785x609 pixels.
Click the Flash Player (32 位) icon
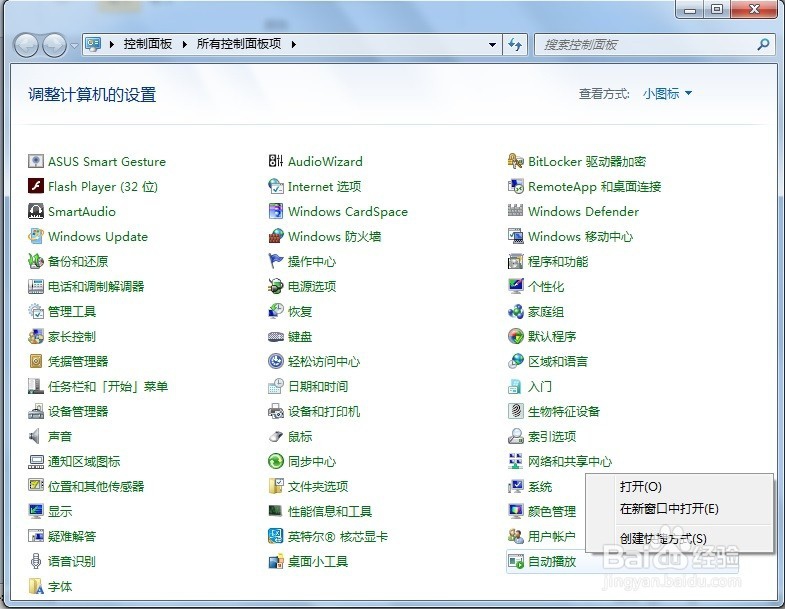(36, 186)
